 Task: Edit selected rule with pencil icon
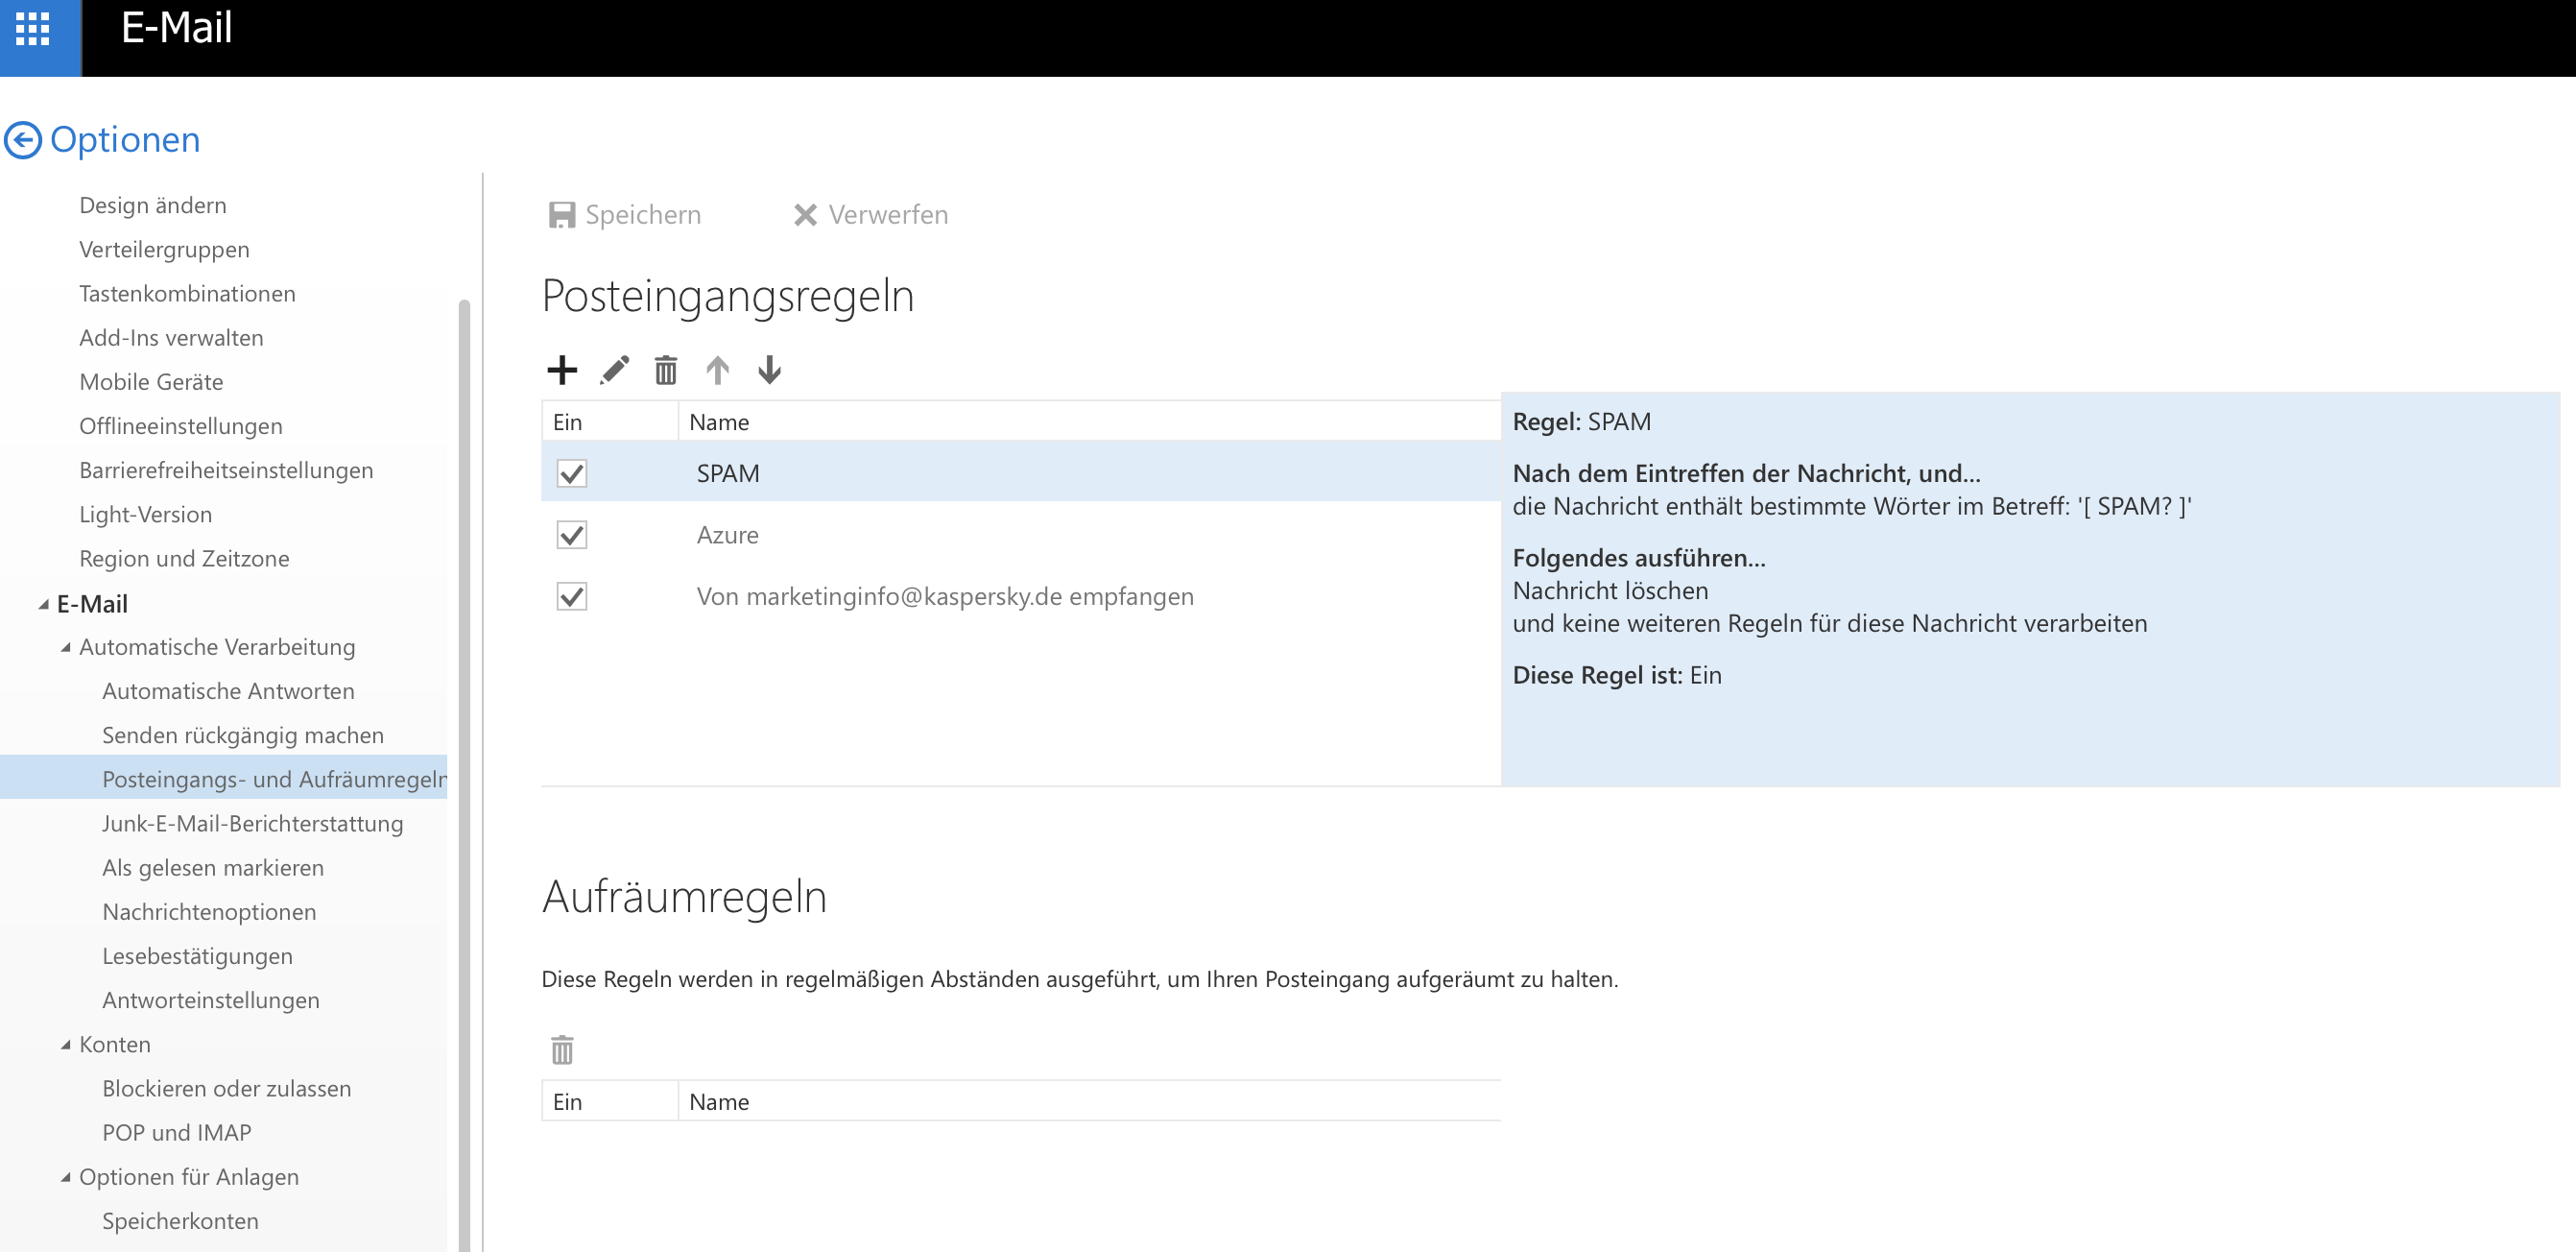click(614, 370)
